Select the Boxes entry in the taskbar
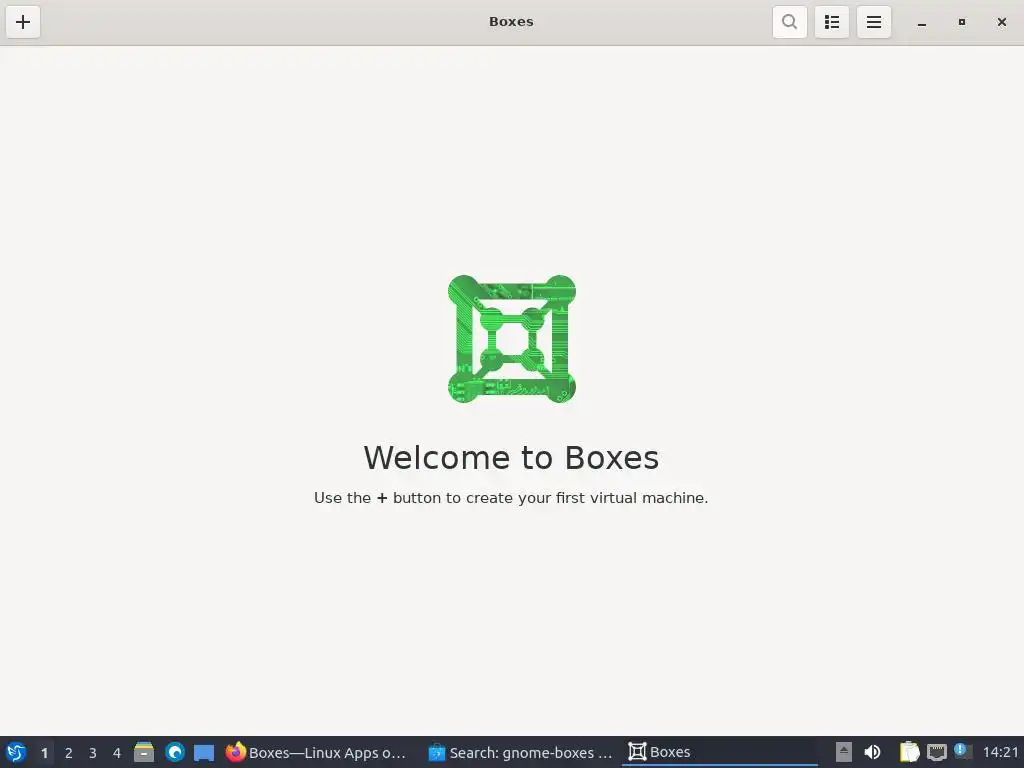This screenshot has width=1024, height=768. click(x=720, y=752)
